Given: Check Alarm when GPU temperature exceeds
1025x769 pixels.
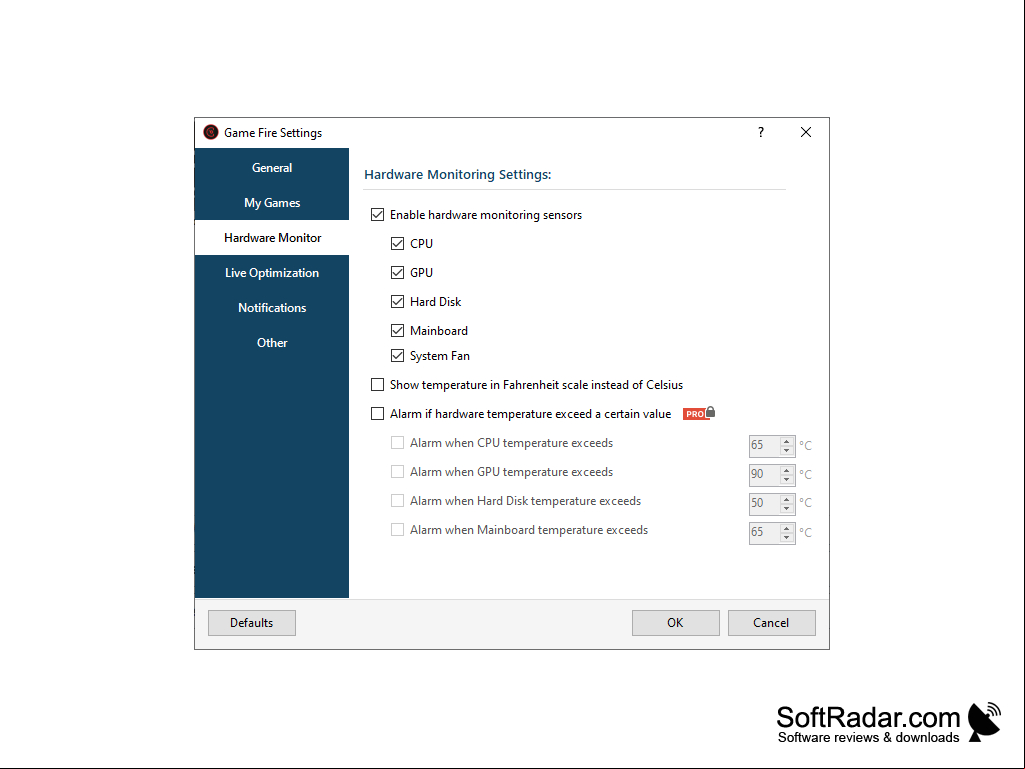Looking at the screenshot, I should point(397,471).
